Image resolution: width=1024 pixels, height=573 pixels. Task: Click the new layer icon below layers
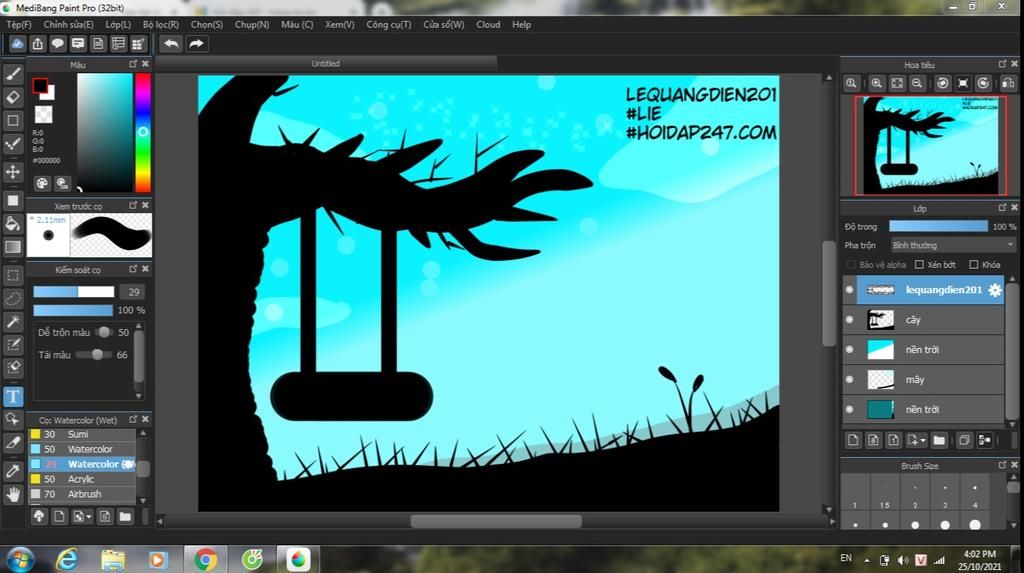coord(853,440)
